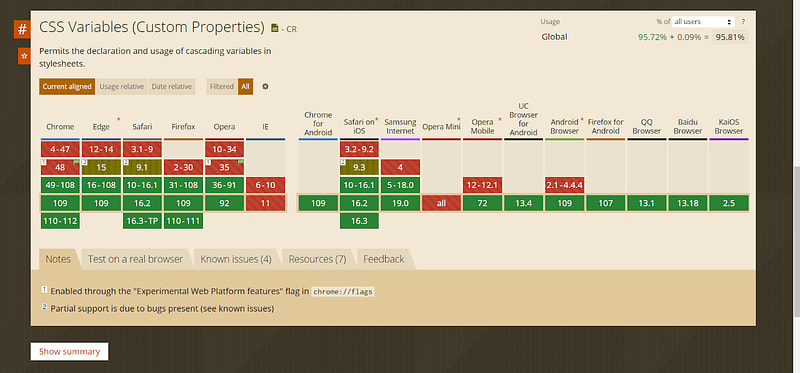The image size is (800, 373).
Task: Click the KaiOS Browser header
Action: point(729,127)
